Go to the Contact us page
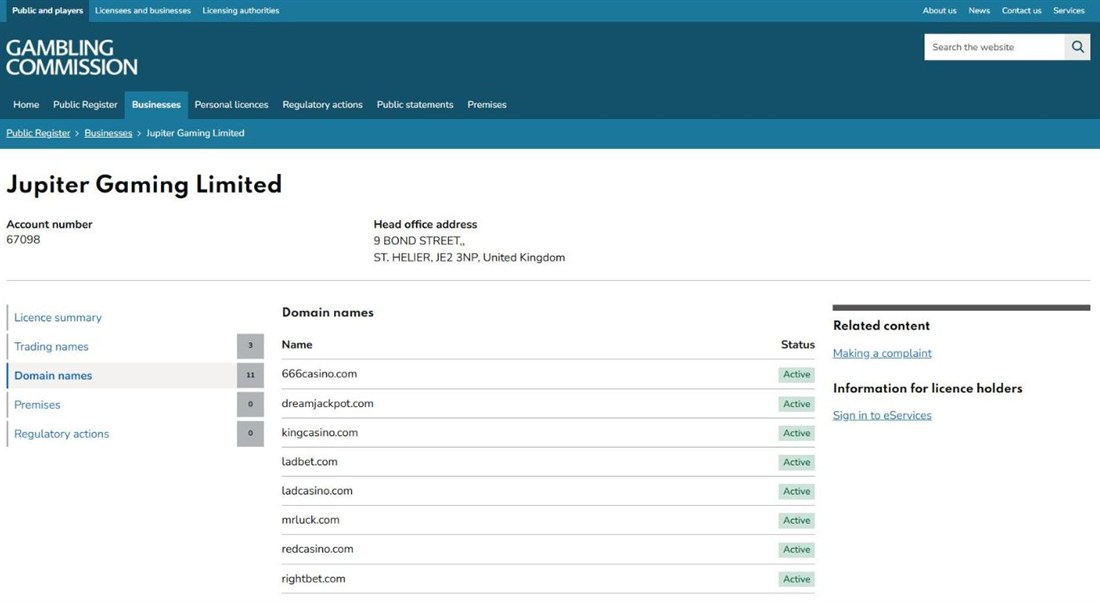Image resolution: width=1100 pixels, height=602 pixels. [1021, 11]
